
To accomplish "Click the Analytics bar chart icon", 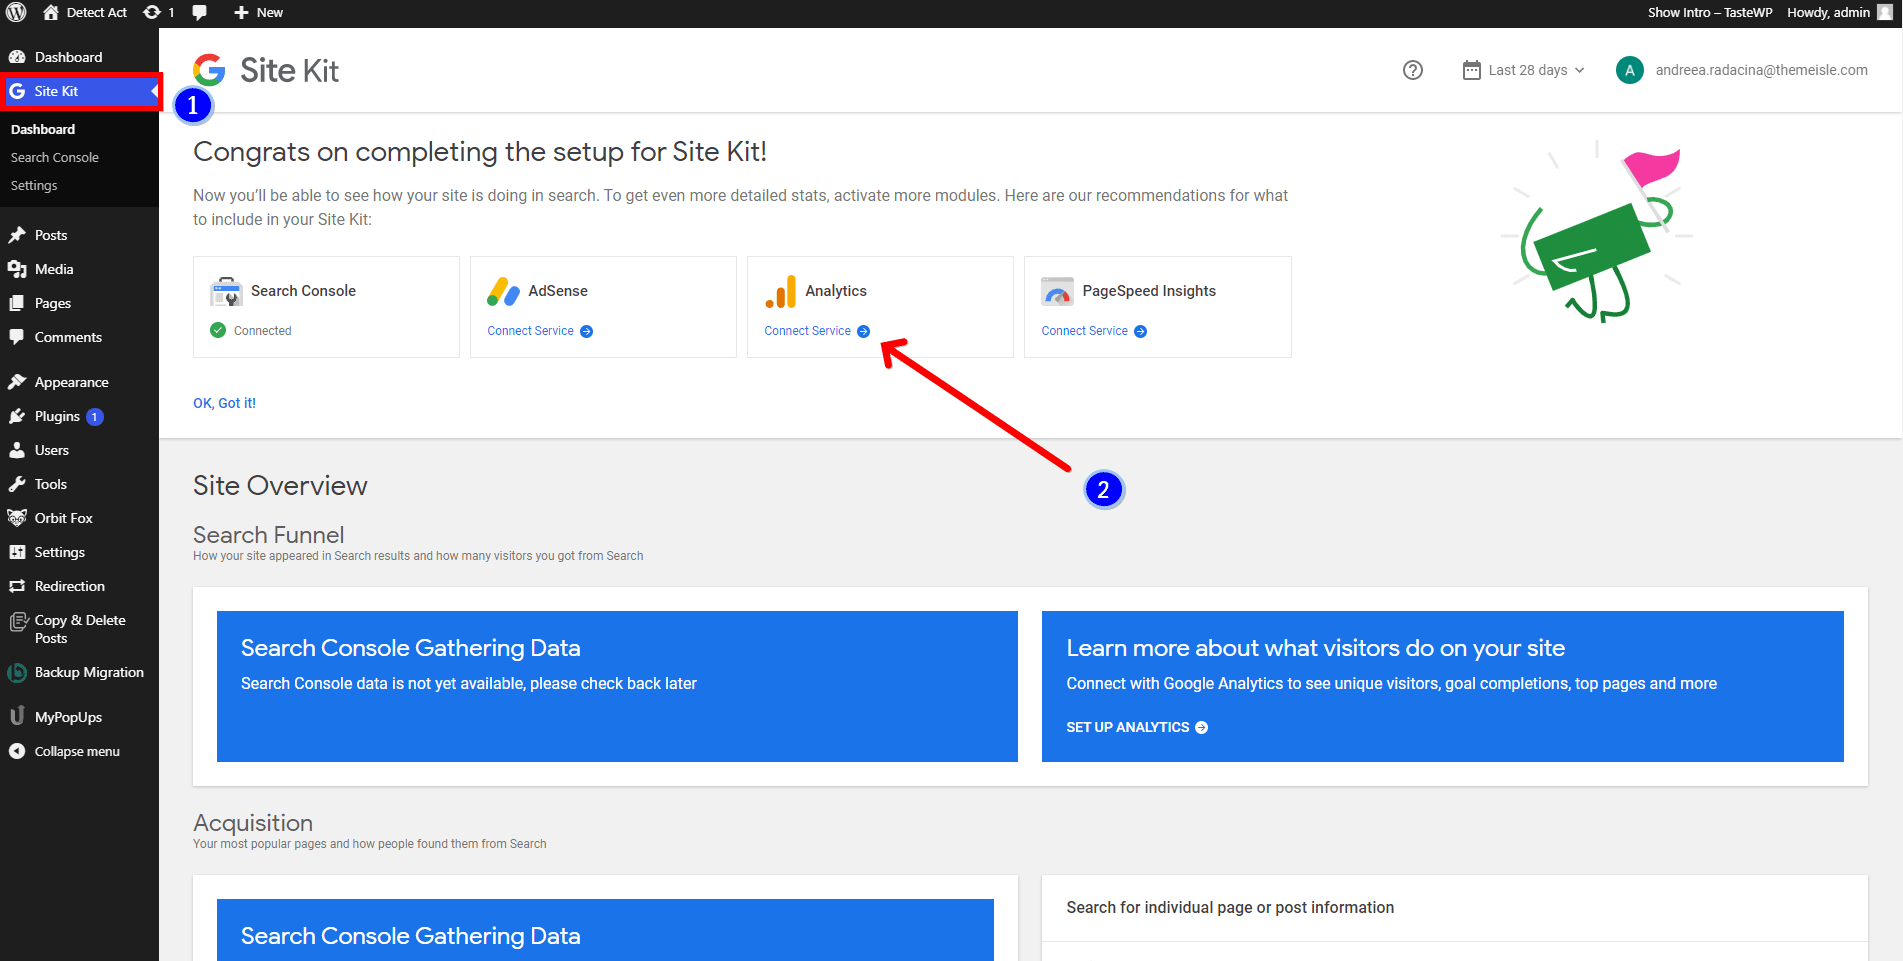I will coord(780,292).
